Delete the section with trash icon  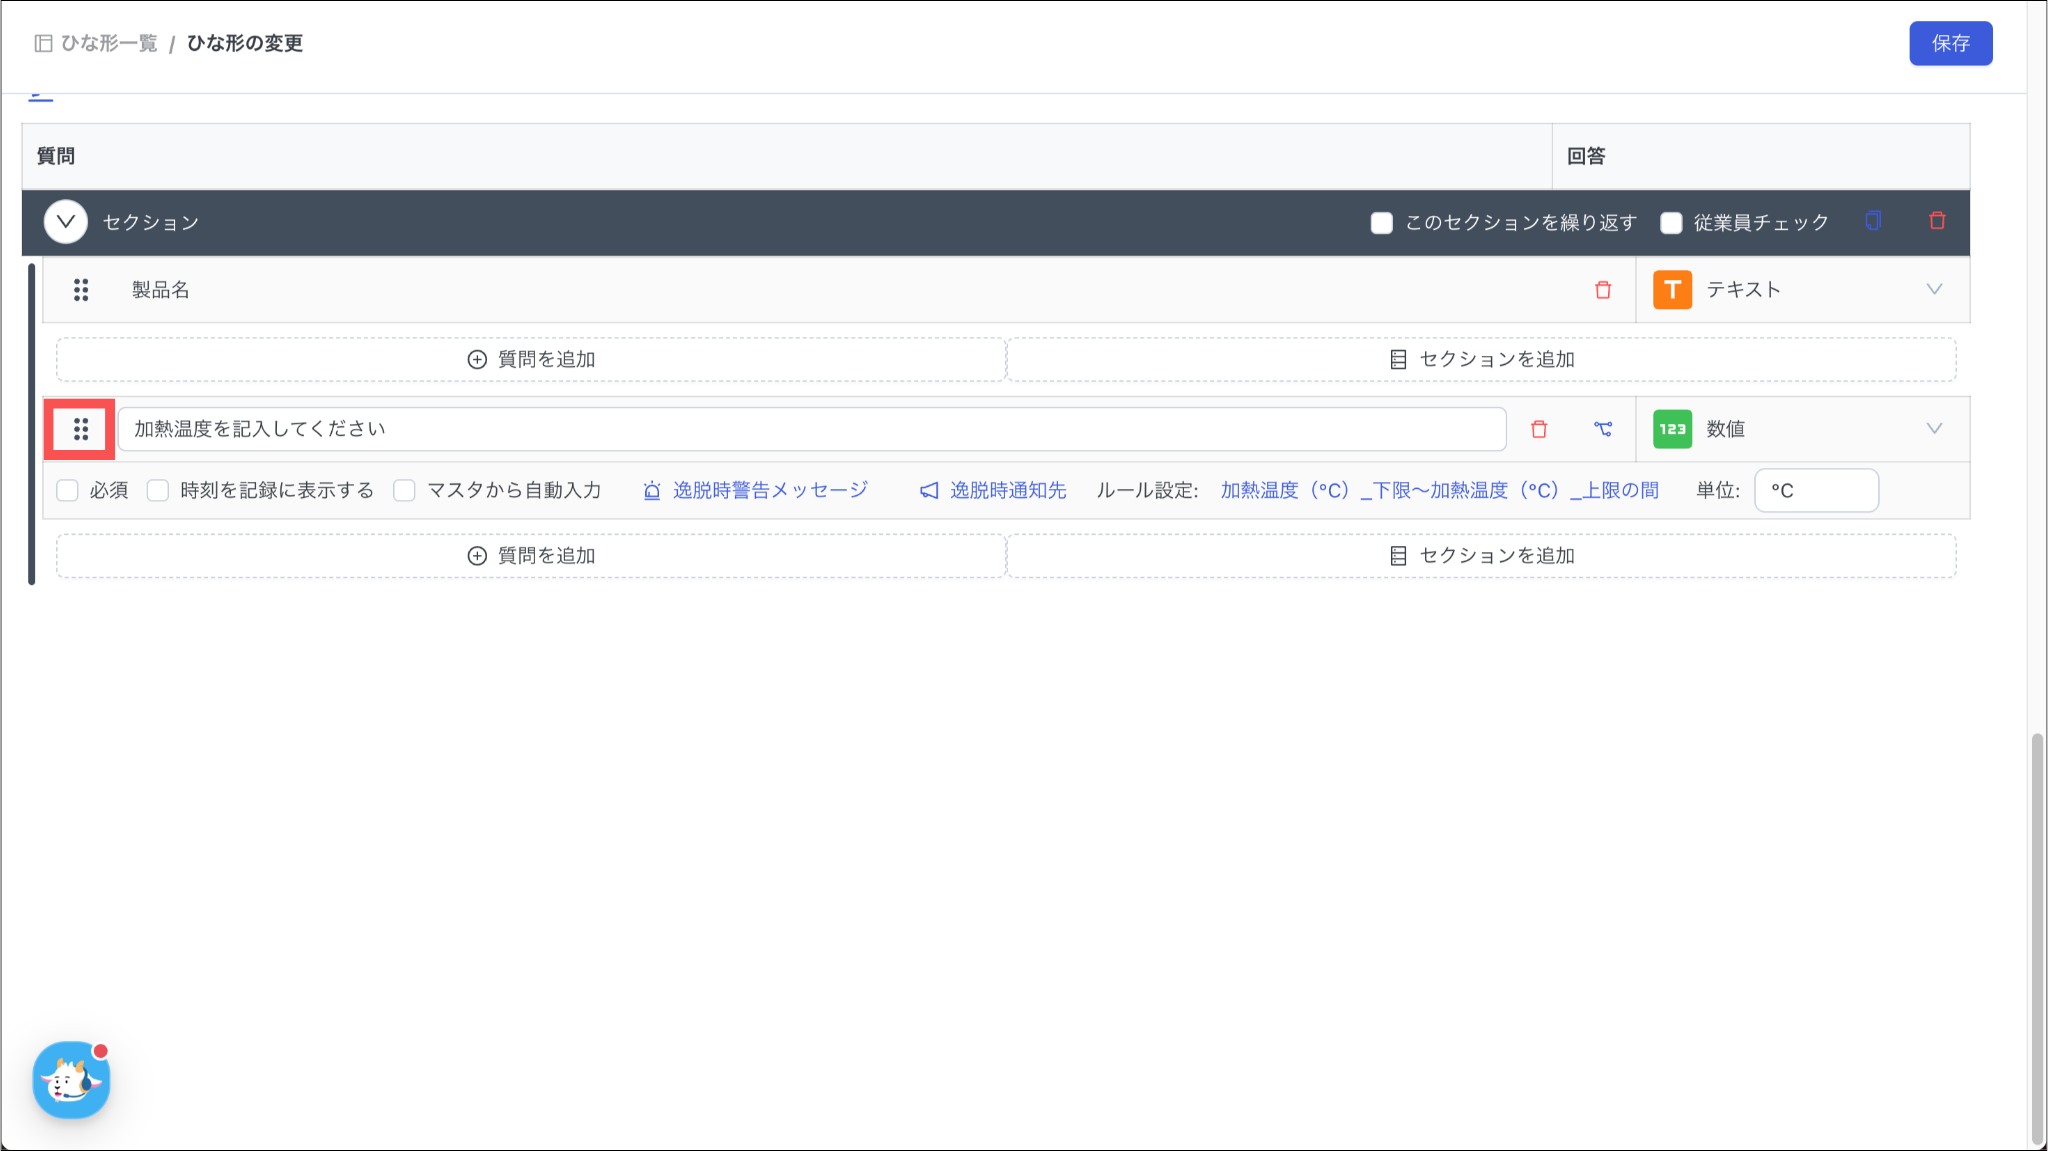pos(1937,221)
